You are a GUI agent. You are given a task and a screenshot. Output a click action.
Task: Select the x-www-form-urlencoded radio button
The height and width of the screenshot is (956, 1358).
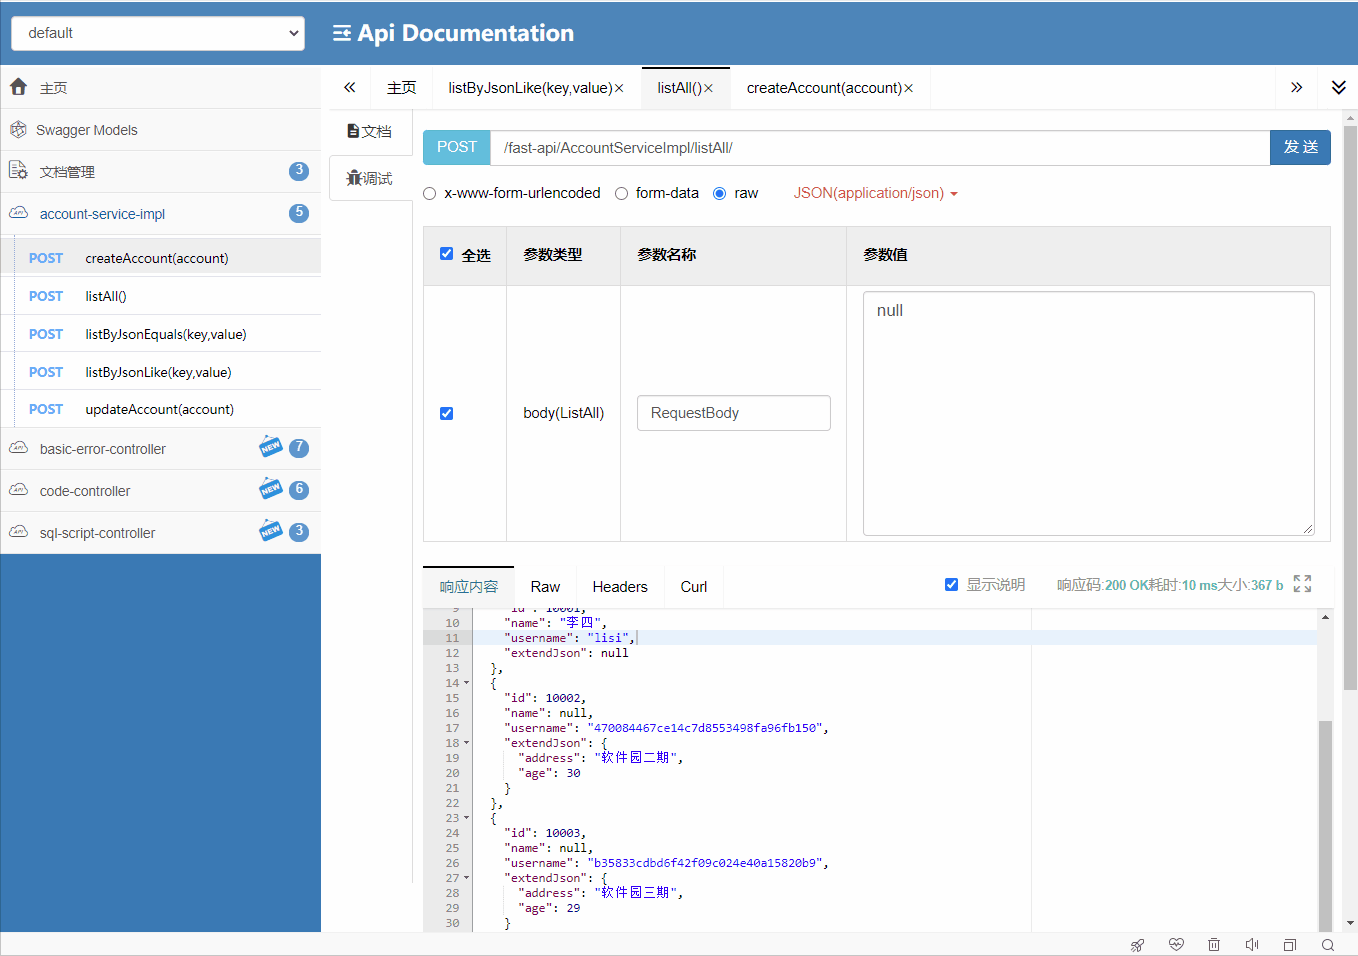430,194
